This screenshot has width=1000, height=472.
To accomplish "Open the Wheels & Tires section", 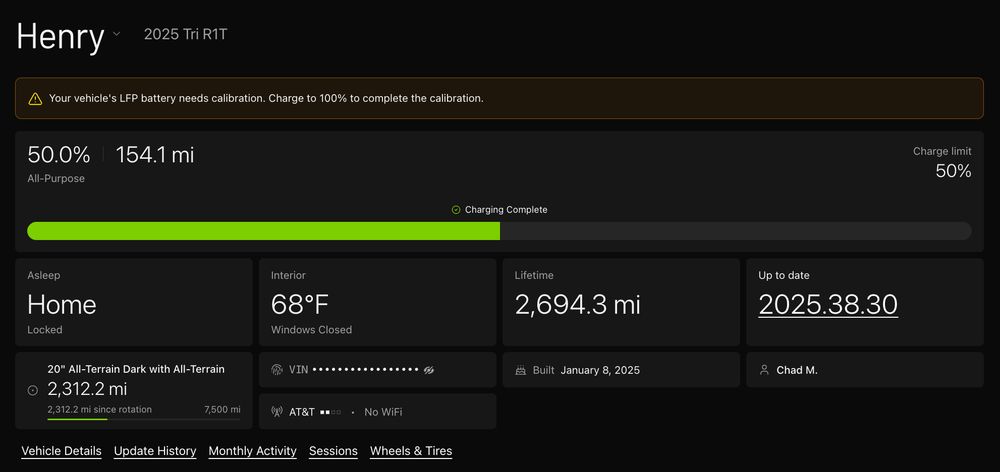I will coord(411,451).
